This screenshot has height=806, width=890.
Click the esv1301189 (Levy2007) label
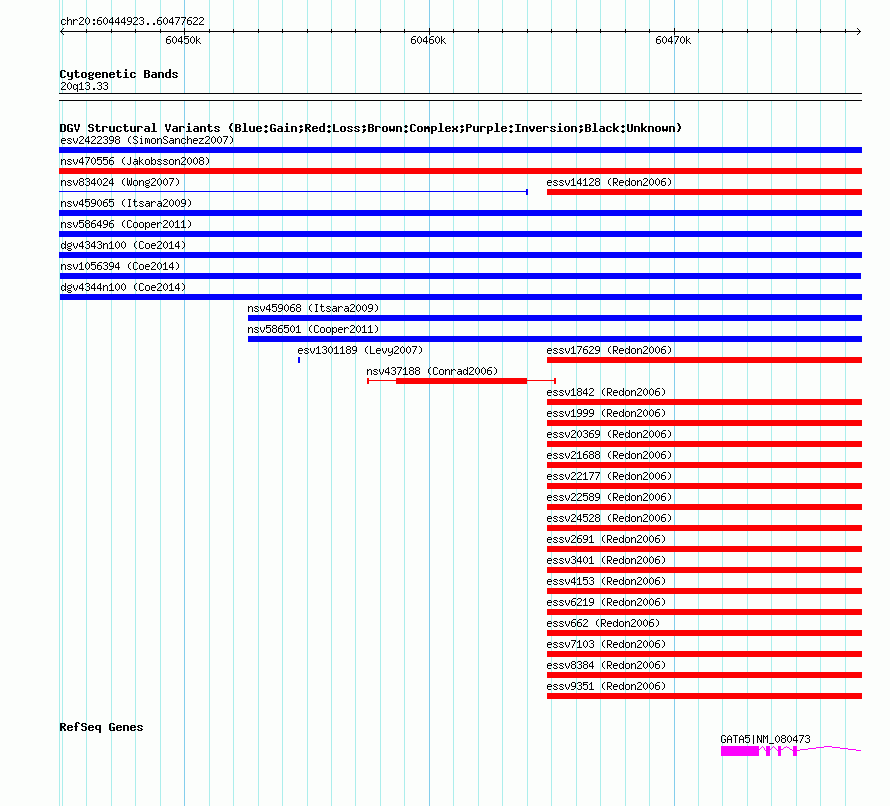tap(360, 350)
